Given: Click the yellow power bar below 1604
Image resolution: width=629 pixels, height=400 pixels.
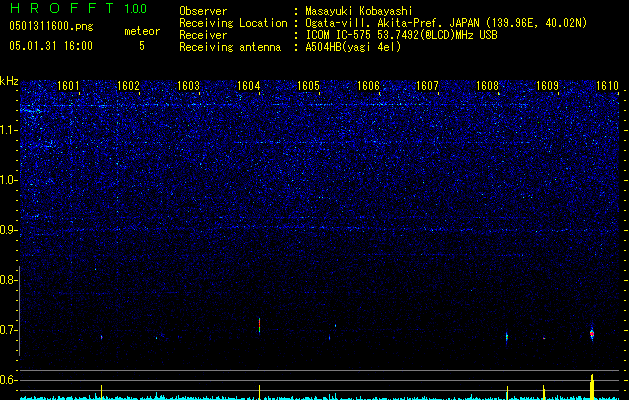Looking at the screenshot, I should (260, 392).
